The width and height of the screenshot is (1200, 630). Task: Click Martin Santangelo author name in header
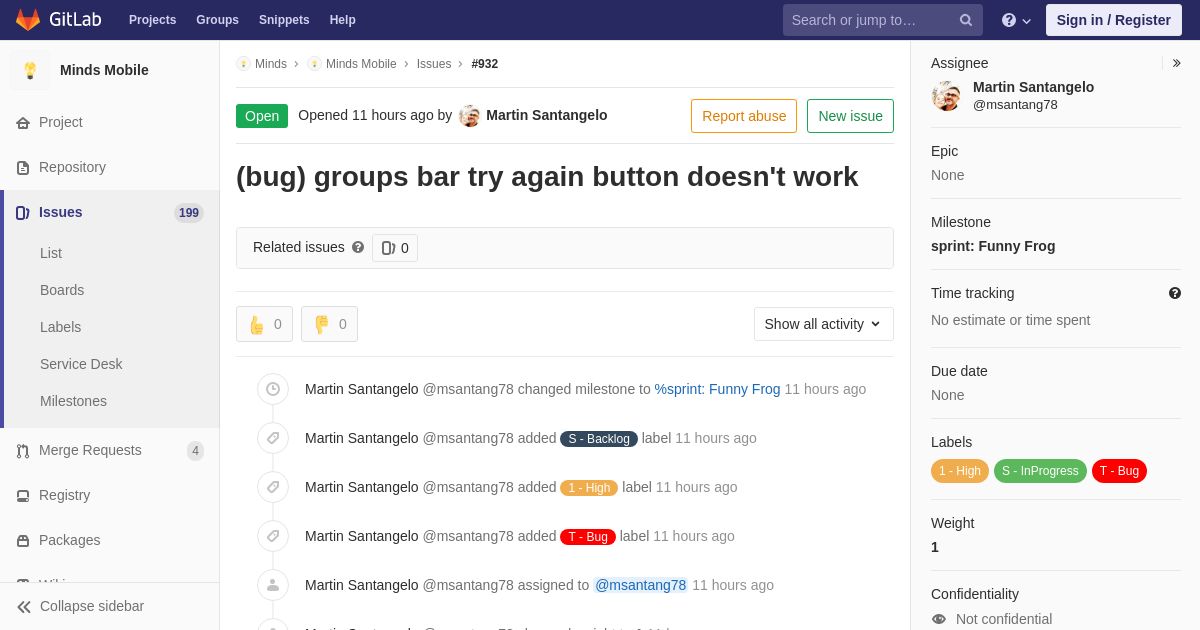tap(547, 115)
